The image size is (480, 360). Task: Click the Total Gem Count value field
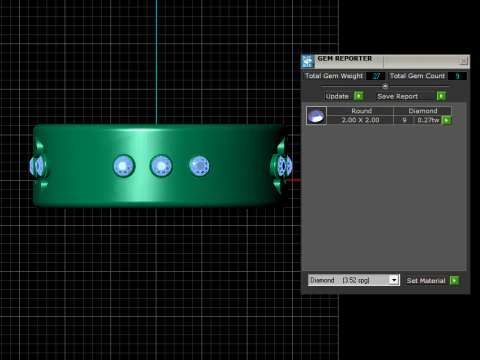click(457, 76)
